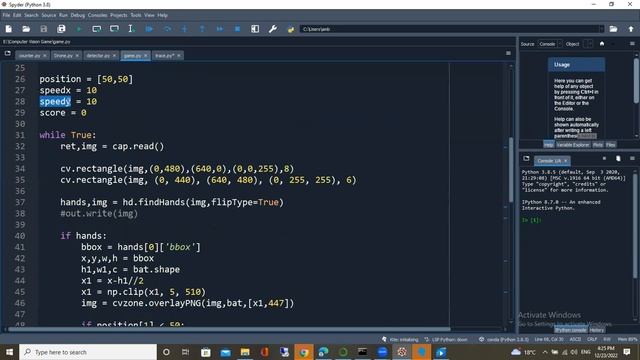Viewport: 640px width, 360px height.
Task: Save the current file with the disk icon
Action: tap(44, 29)
